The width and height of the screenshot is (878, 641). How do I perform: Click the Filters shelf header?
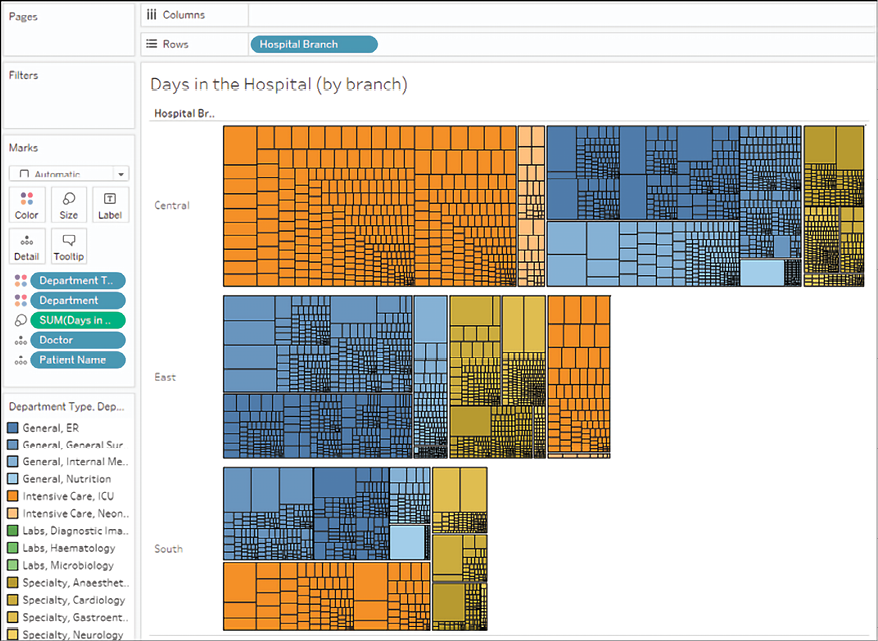25,75
